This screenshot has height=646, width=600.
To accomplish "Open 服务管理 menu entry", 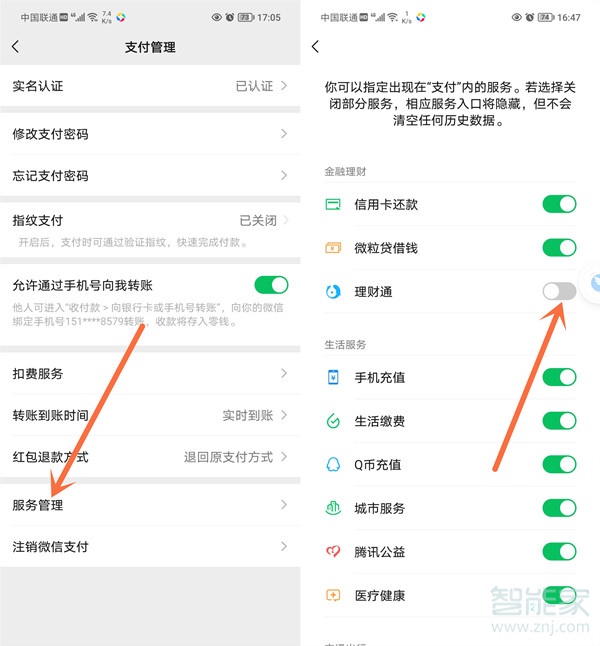I will pyautogui.click(x=150, y=505).
